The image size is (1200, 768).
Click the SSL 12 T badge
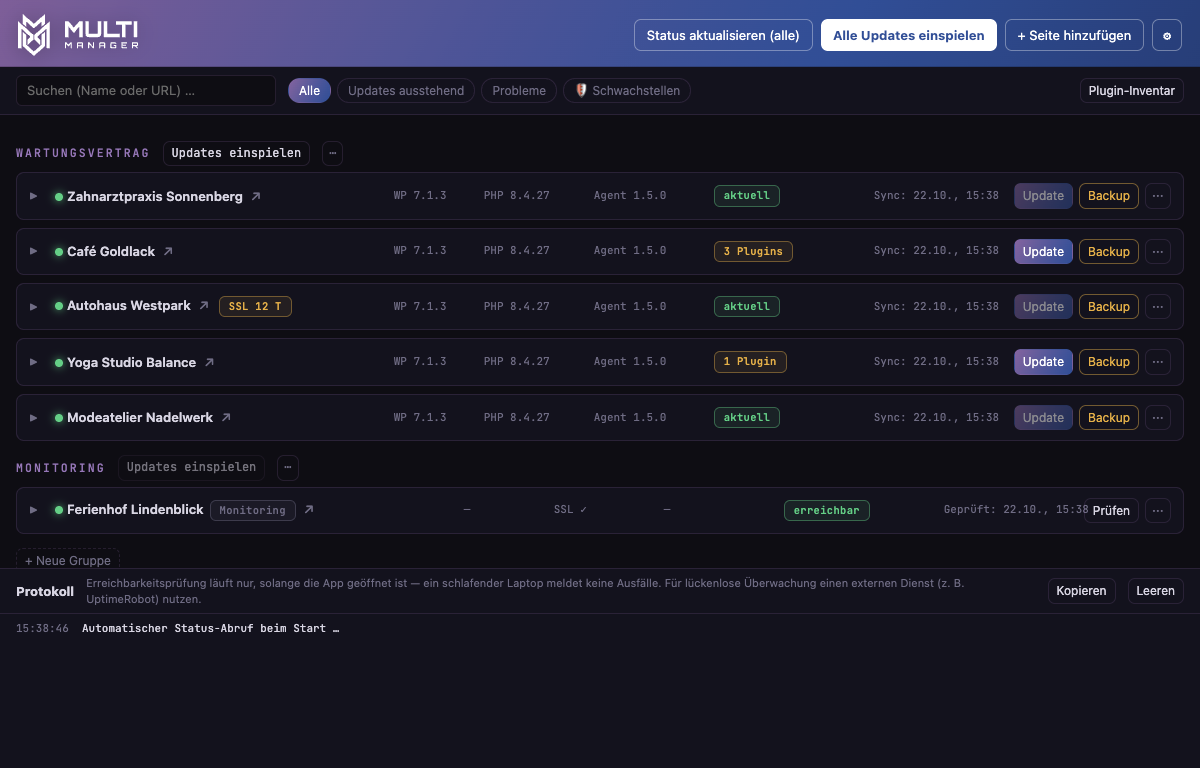click(x=255, y=306)
